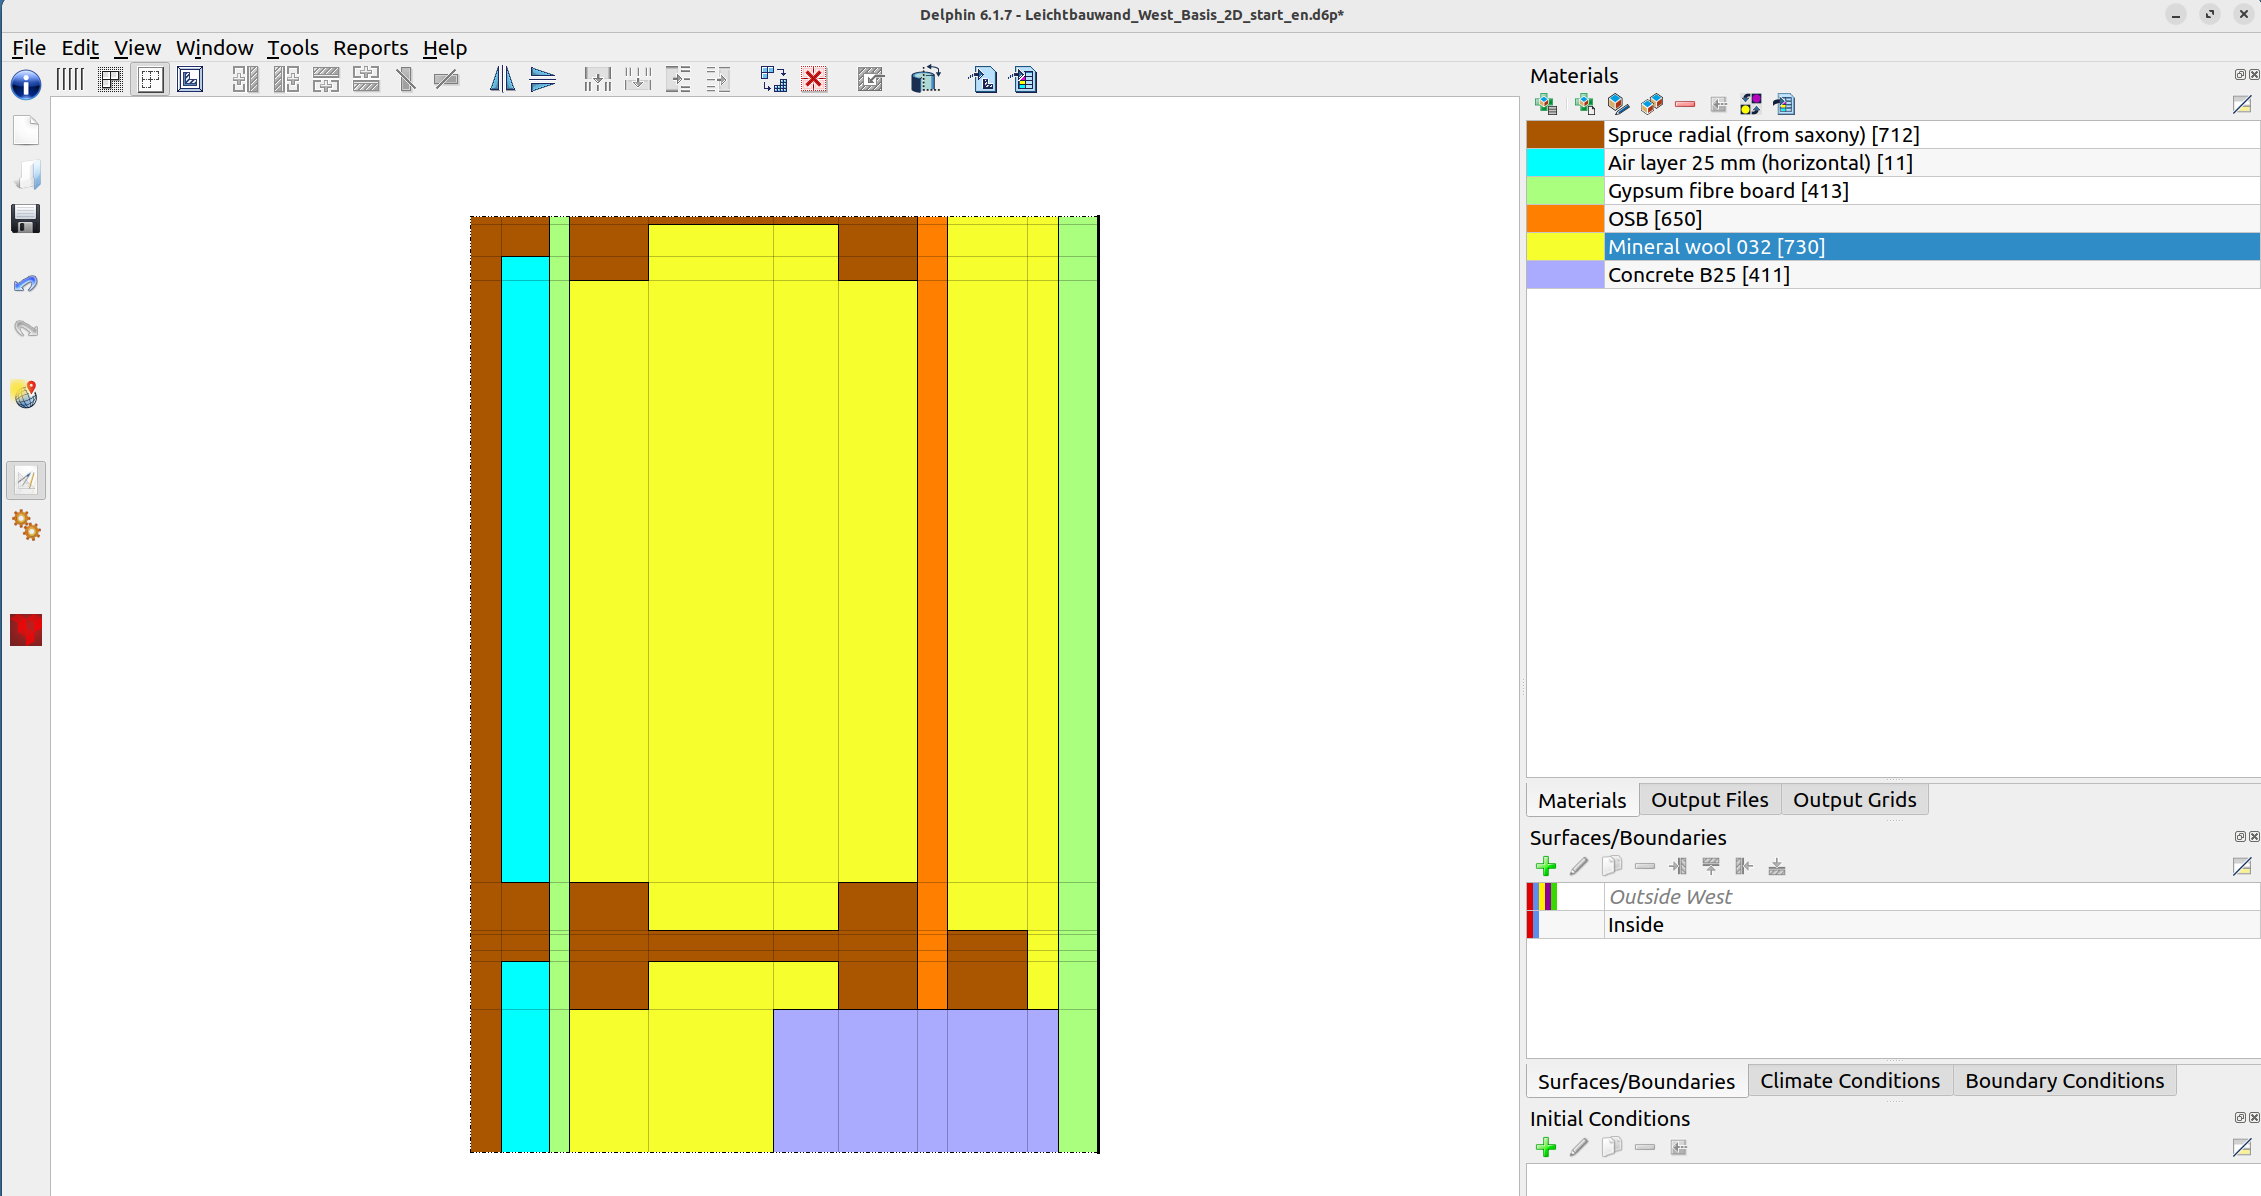Select the Surfaces/Boundaries tab

pos(1636,1081)
